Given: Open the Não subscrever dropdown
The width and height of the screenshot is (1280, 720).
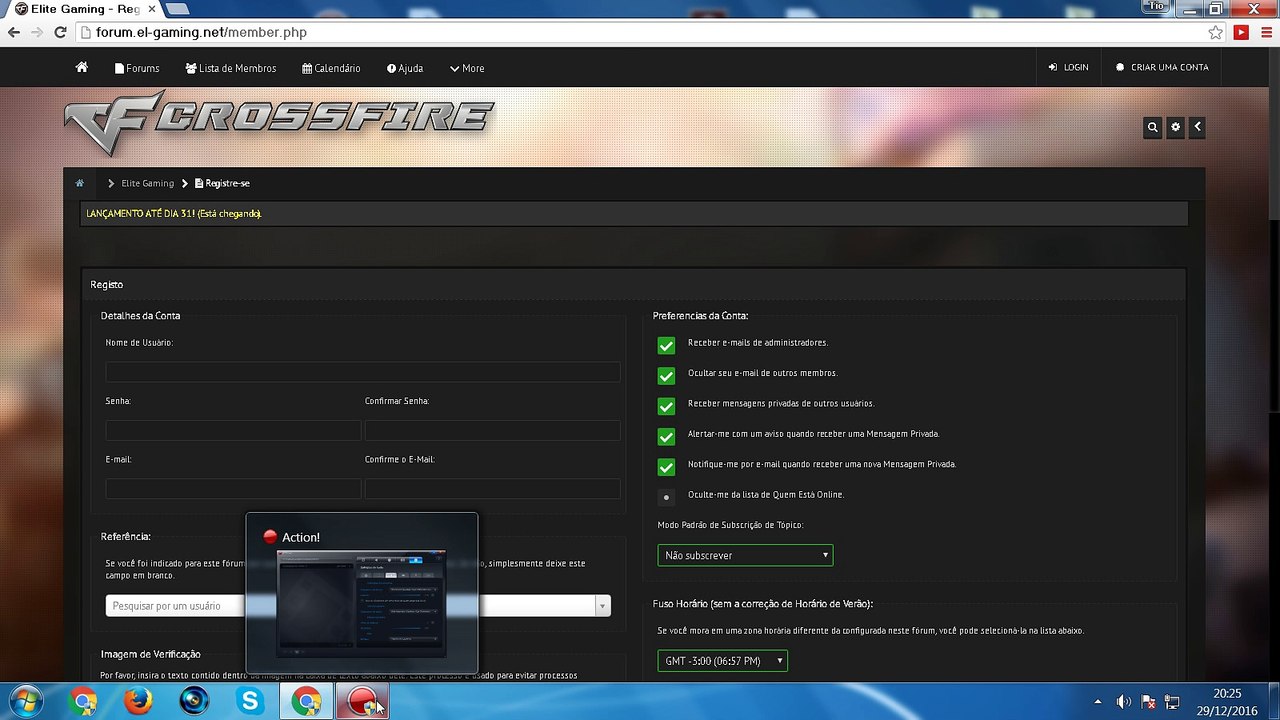Looking at the screenshot, I should coord(745,555).
